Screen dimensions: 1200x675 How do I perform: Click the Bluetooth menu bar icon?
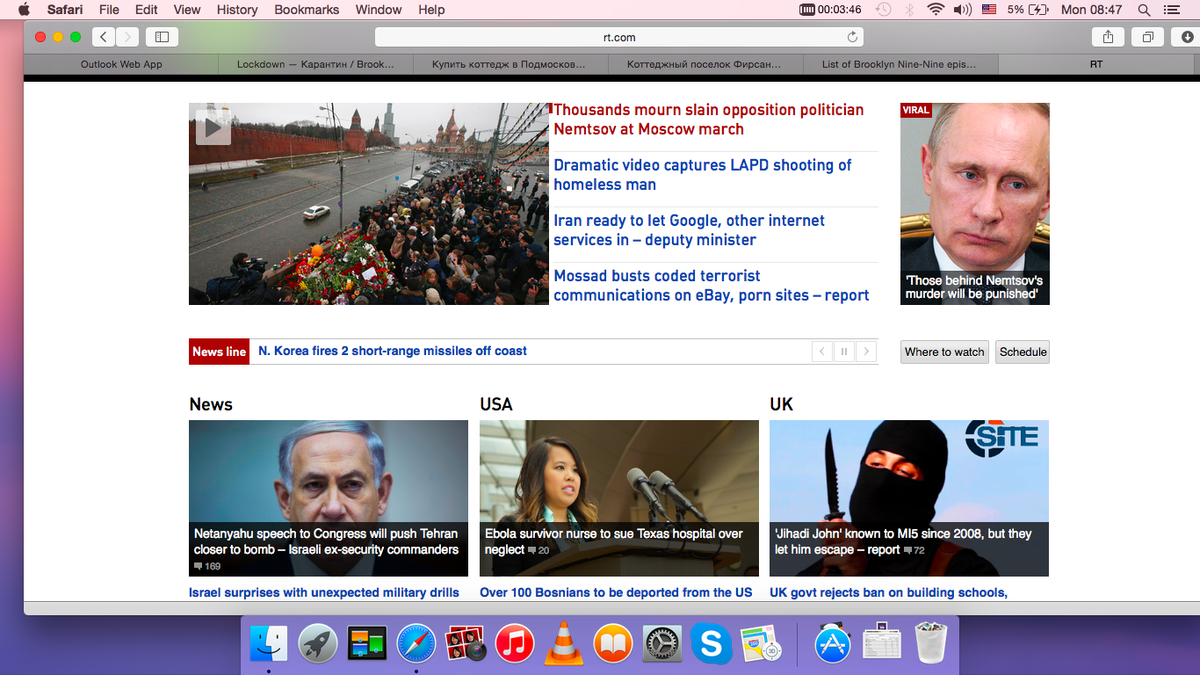coord(910,10)
